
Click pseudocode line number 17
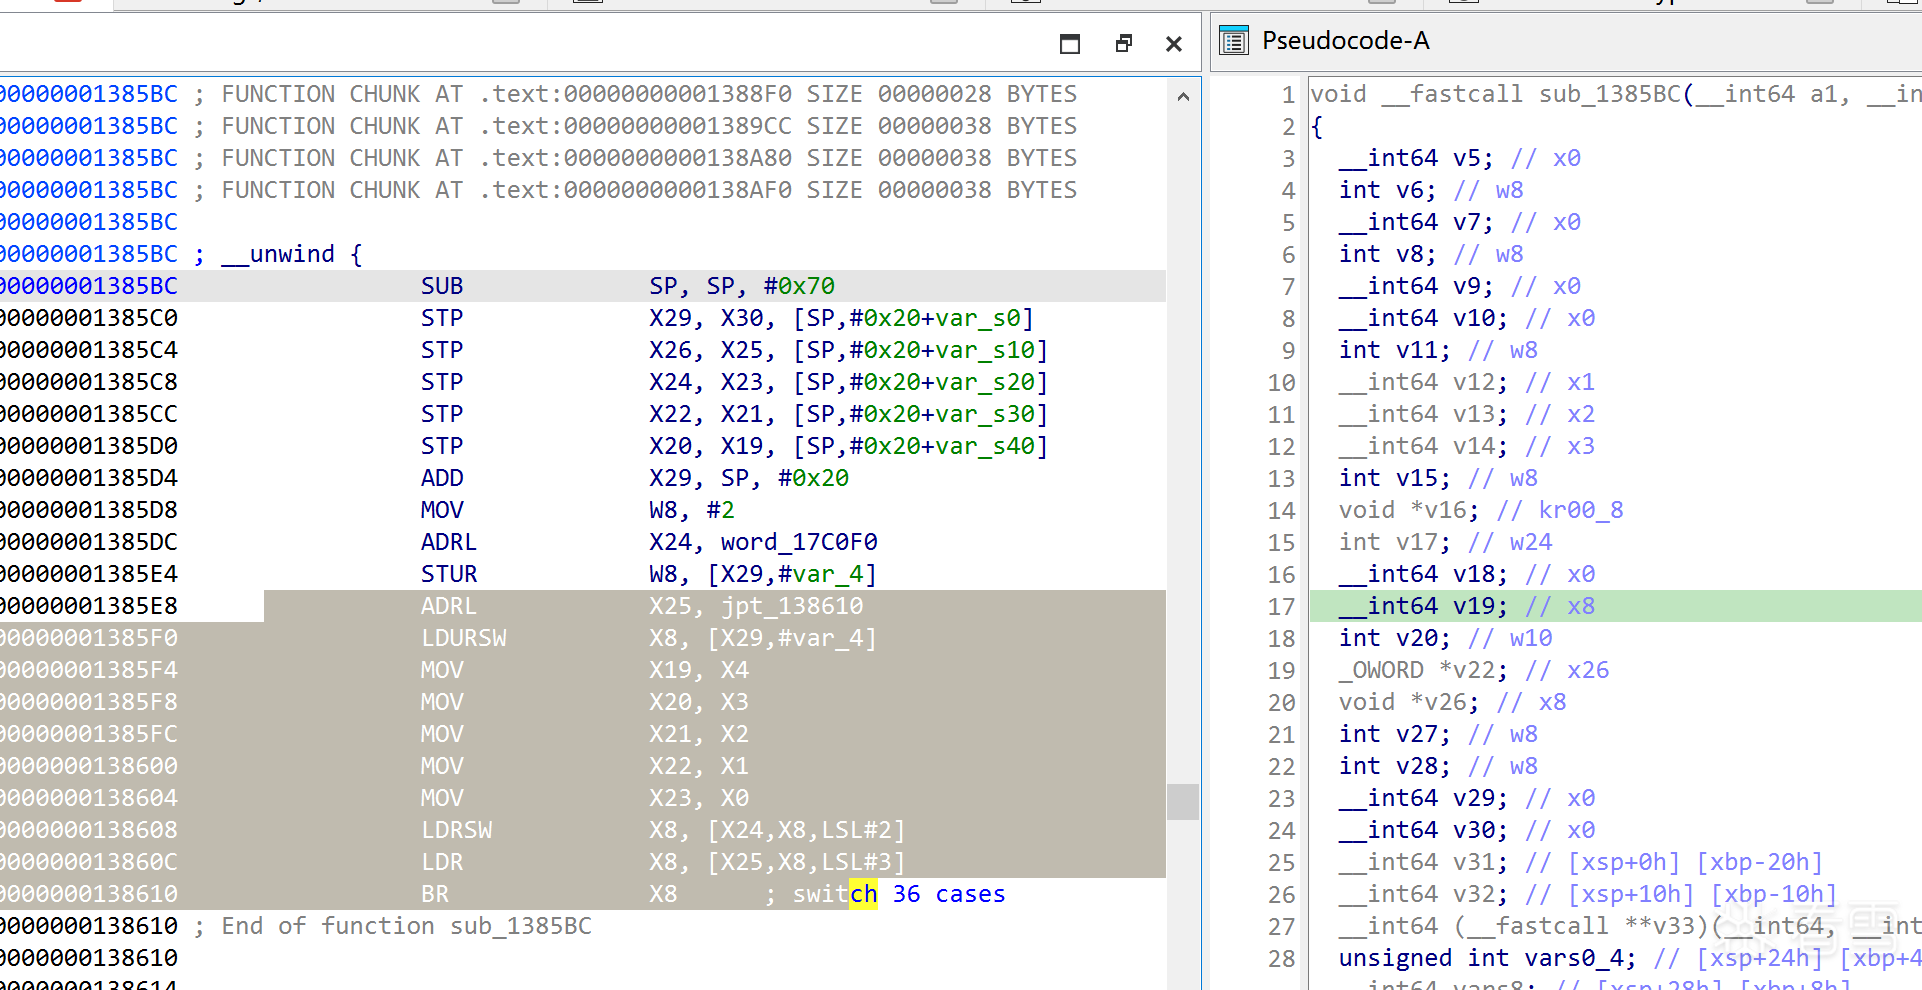pos(1281,606)
